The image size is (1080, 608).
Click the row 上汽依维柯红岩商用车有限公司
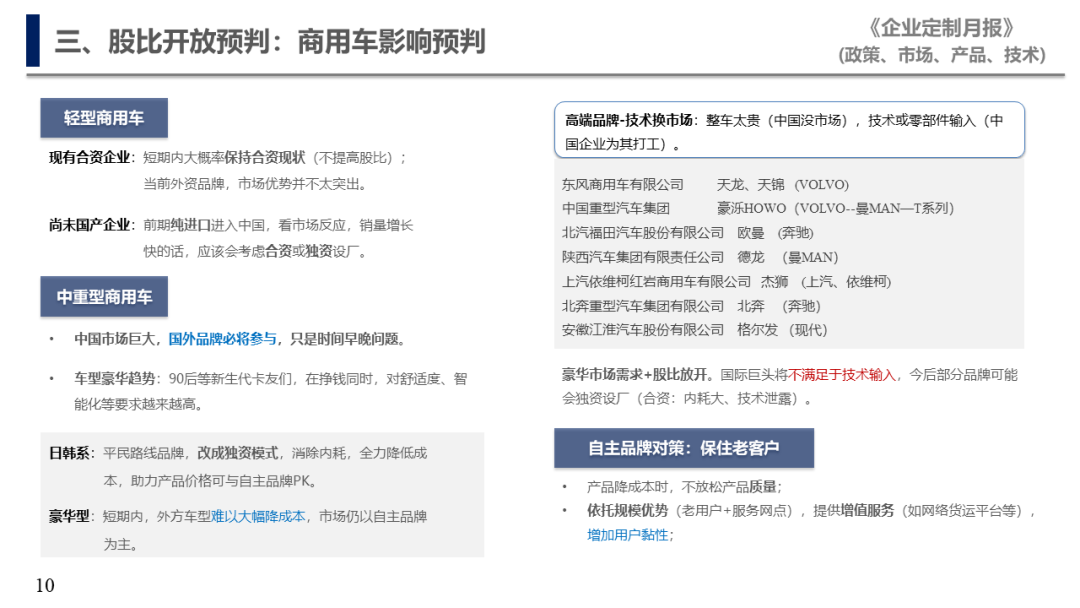click(x=656, y=282)
